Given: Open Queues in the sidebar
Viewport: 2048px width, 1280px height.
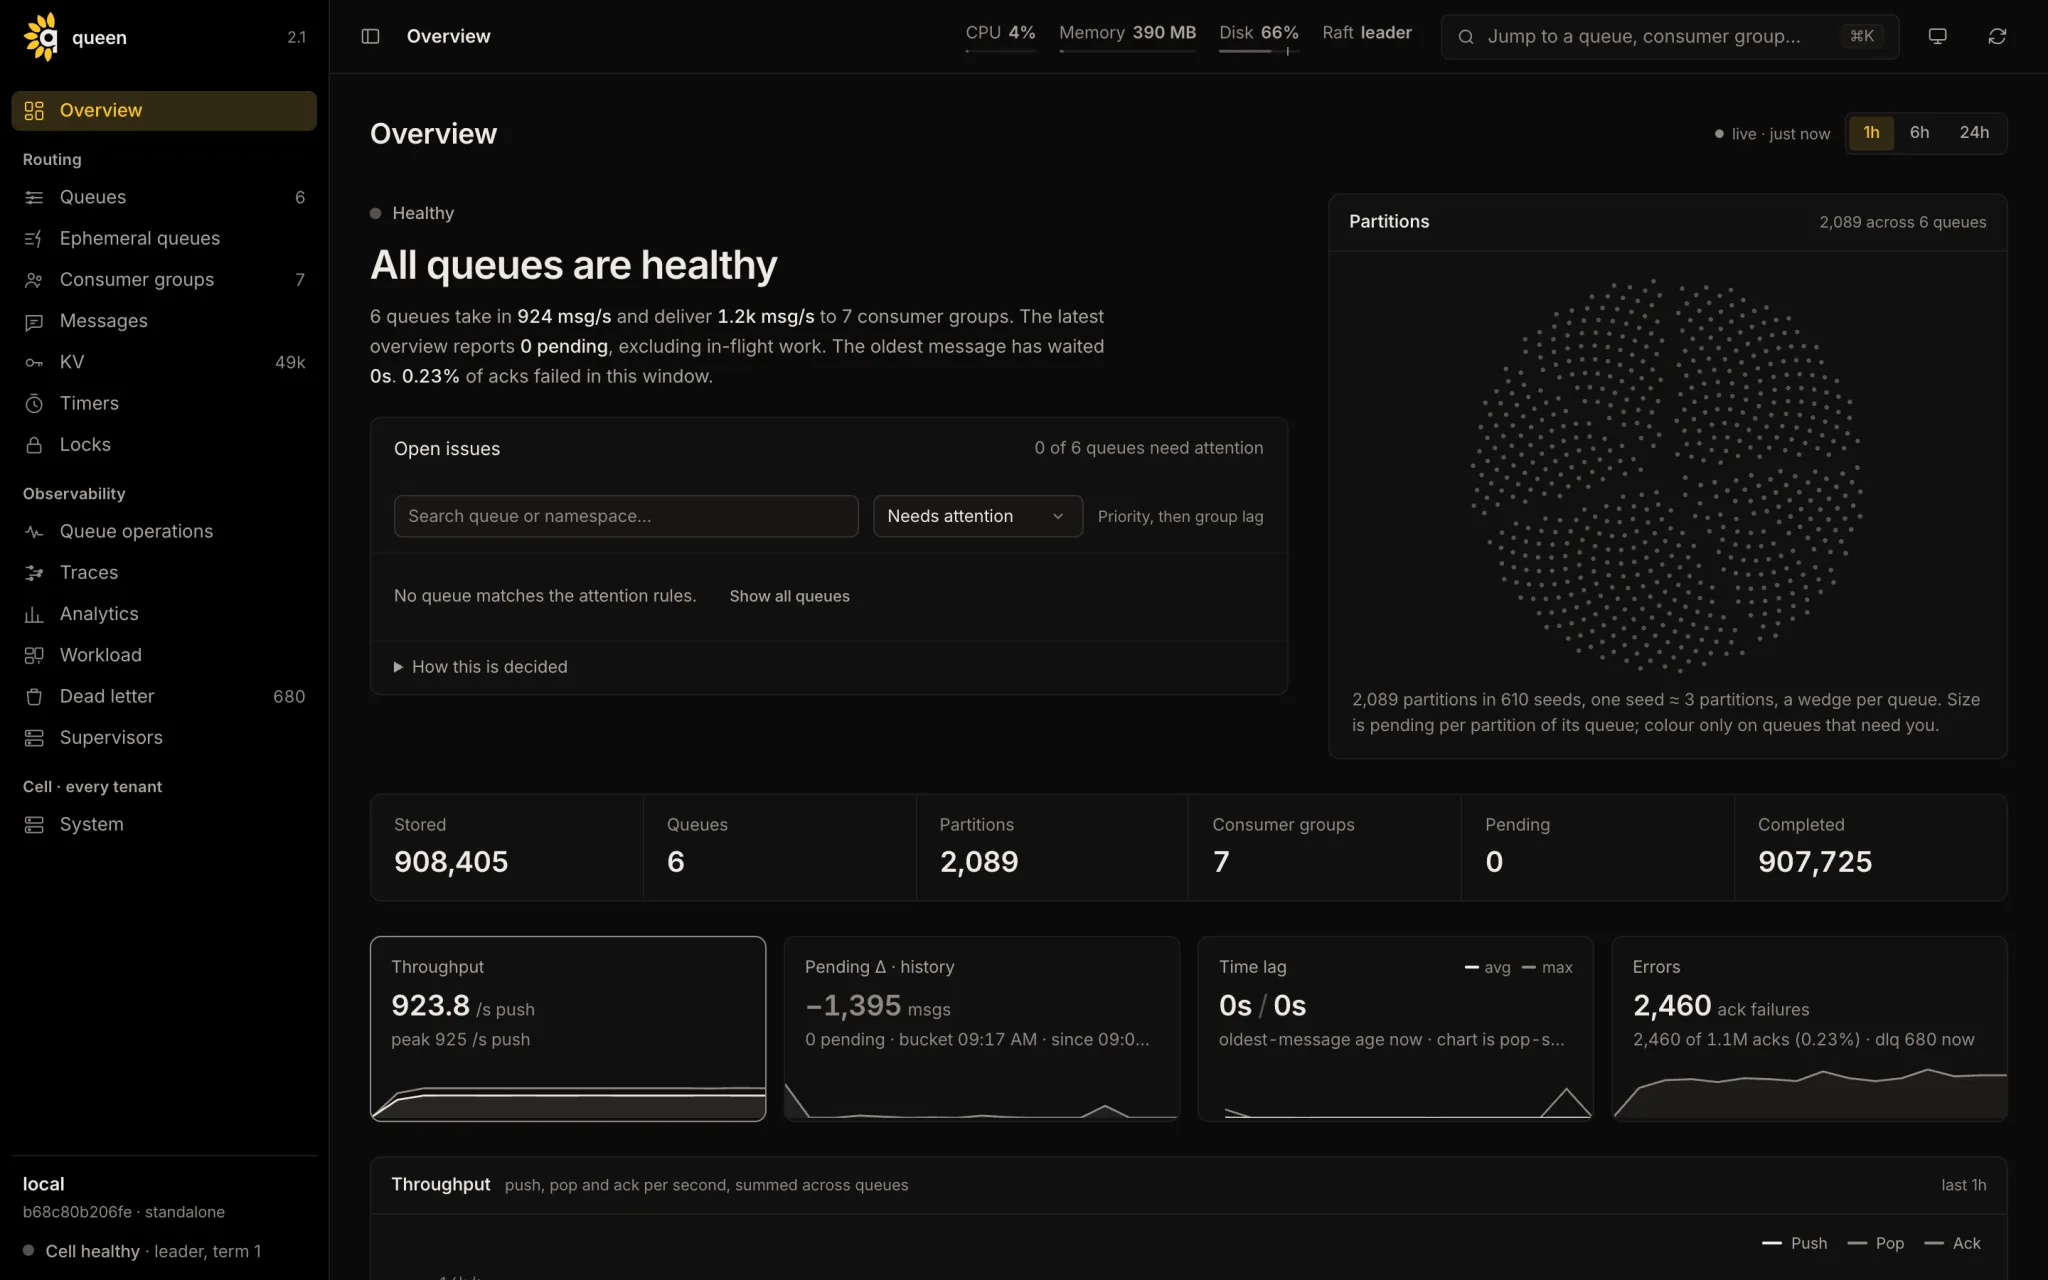Looking at the screenshot, I should tap(164, 197).
